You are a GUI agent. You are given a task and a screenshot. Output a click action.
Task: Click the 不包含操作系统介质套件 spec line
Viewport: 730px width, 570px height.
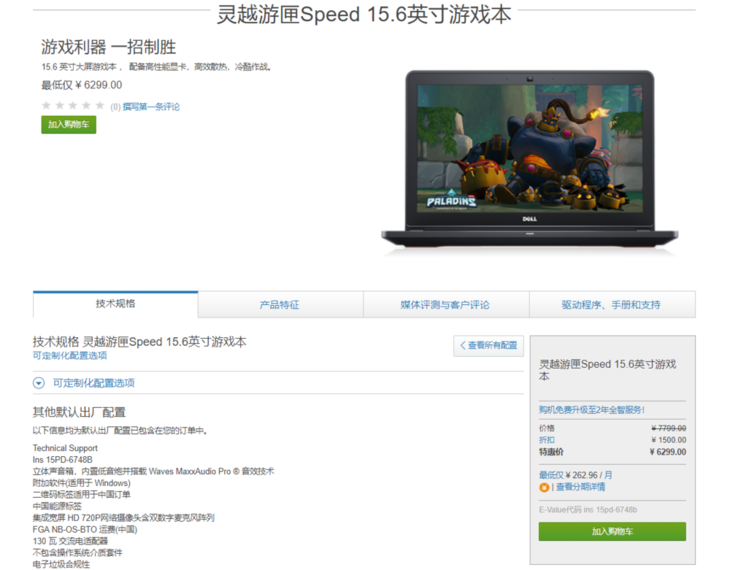click(x=77, y=553)
